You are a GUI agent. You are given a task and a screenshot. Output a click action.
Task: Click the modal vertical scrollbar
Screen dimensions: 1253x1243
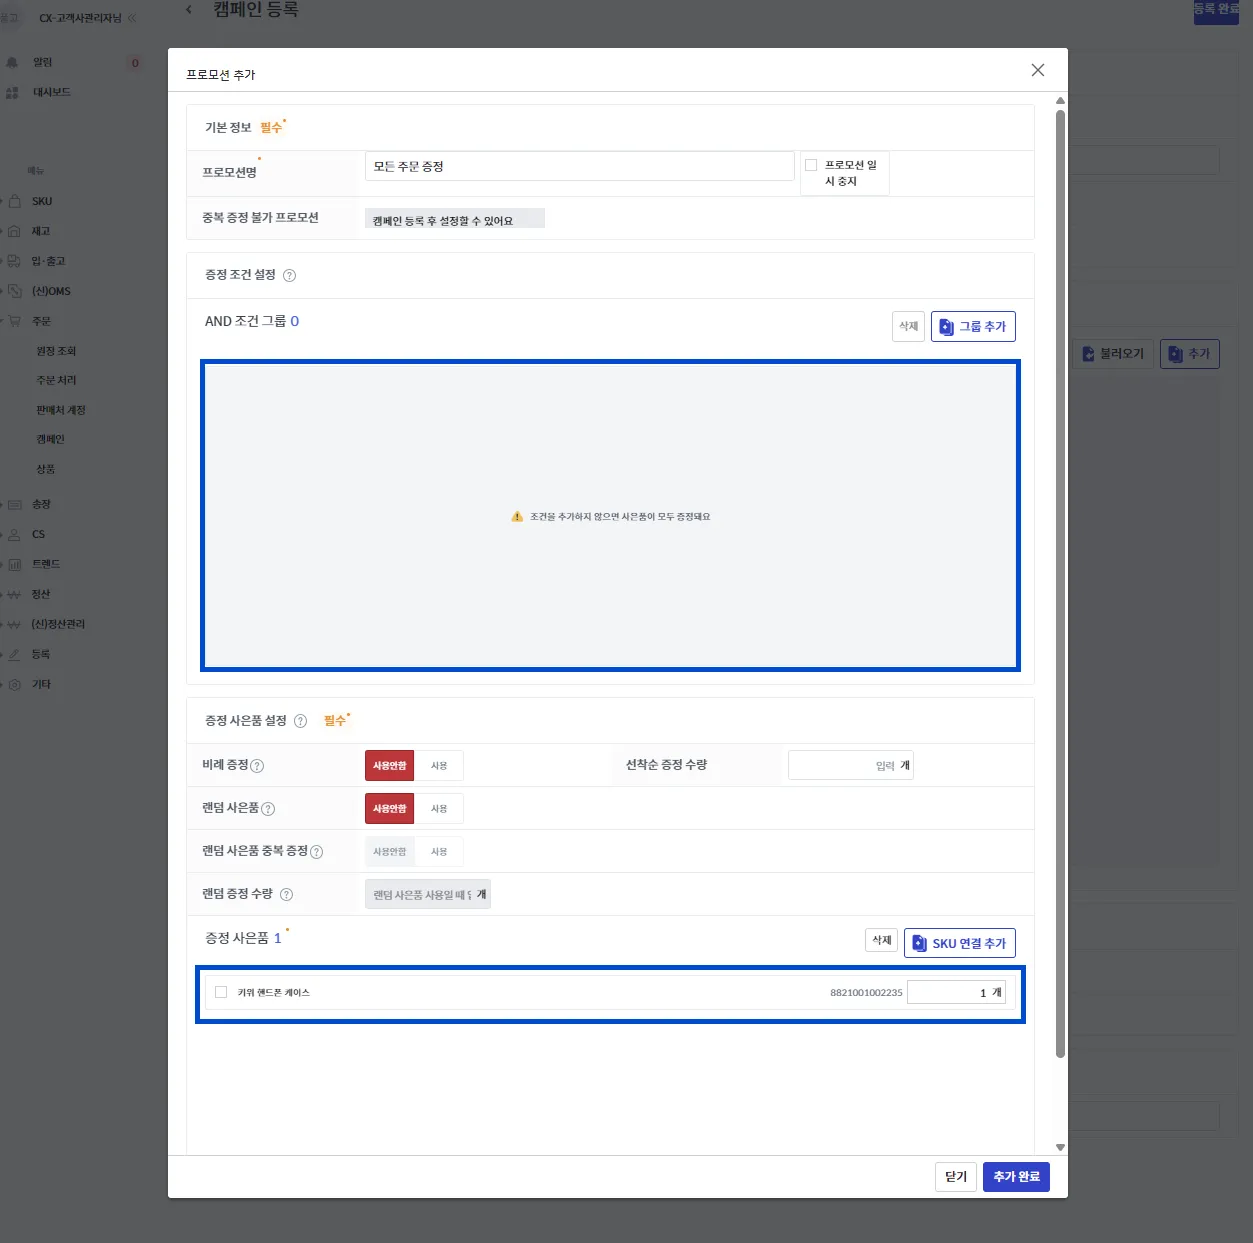(1060, 583)
